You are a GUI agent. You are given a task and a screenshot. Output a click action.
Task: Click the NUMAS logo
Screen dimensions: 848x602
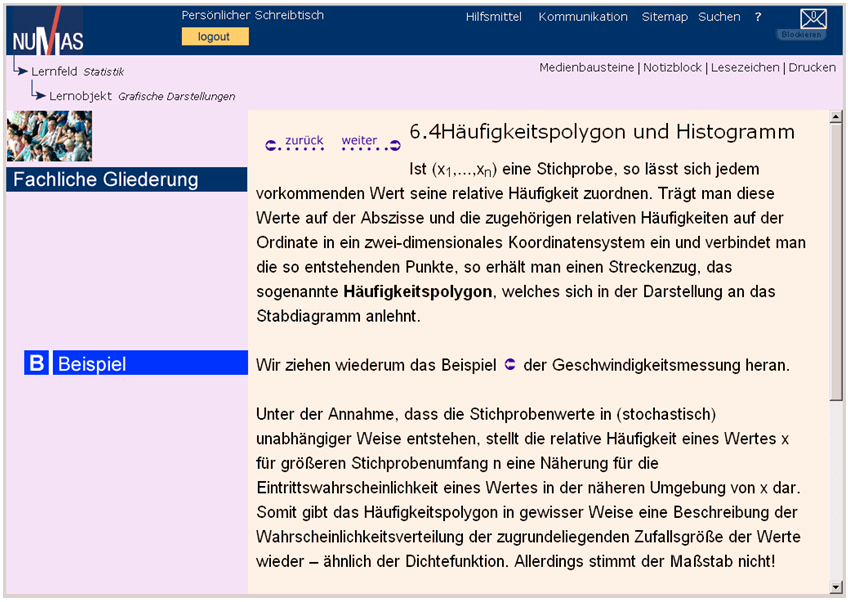[x=48, y=32]
